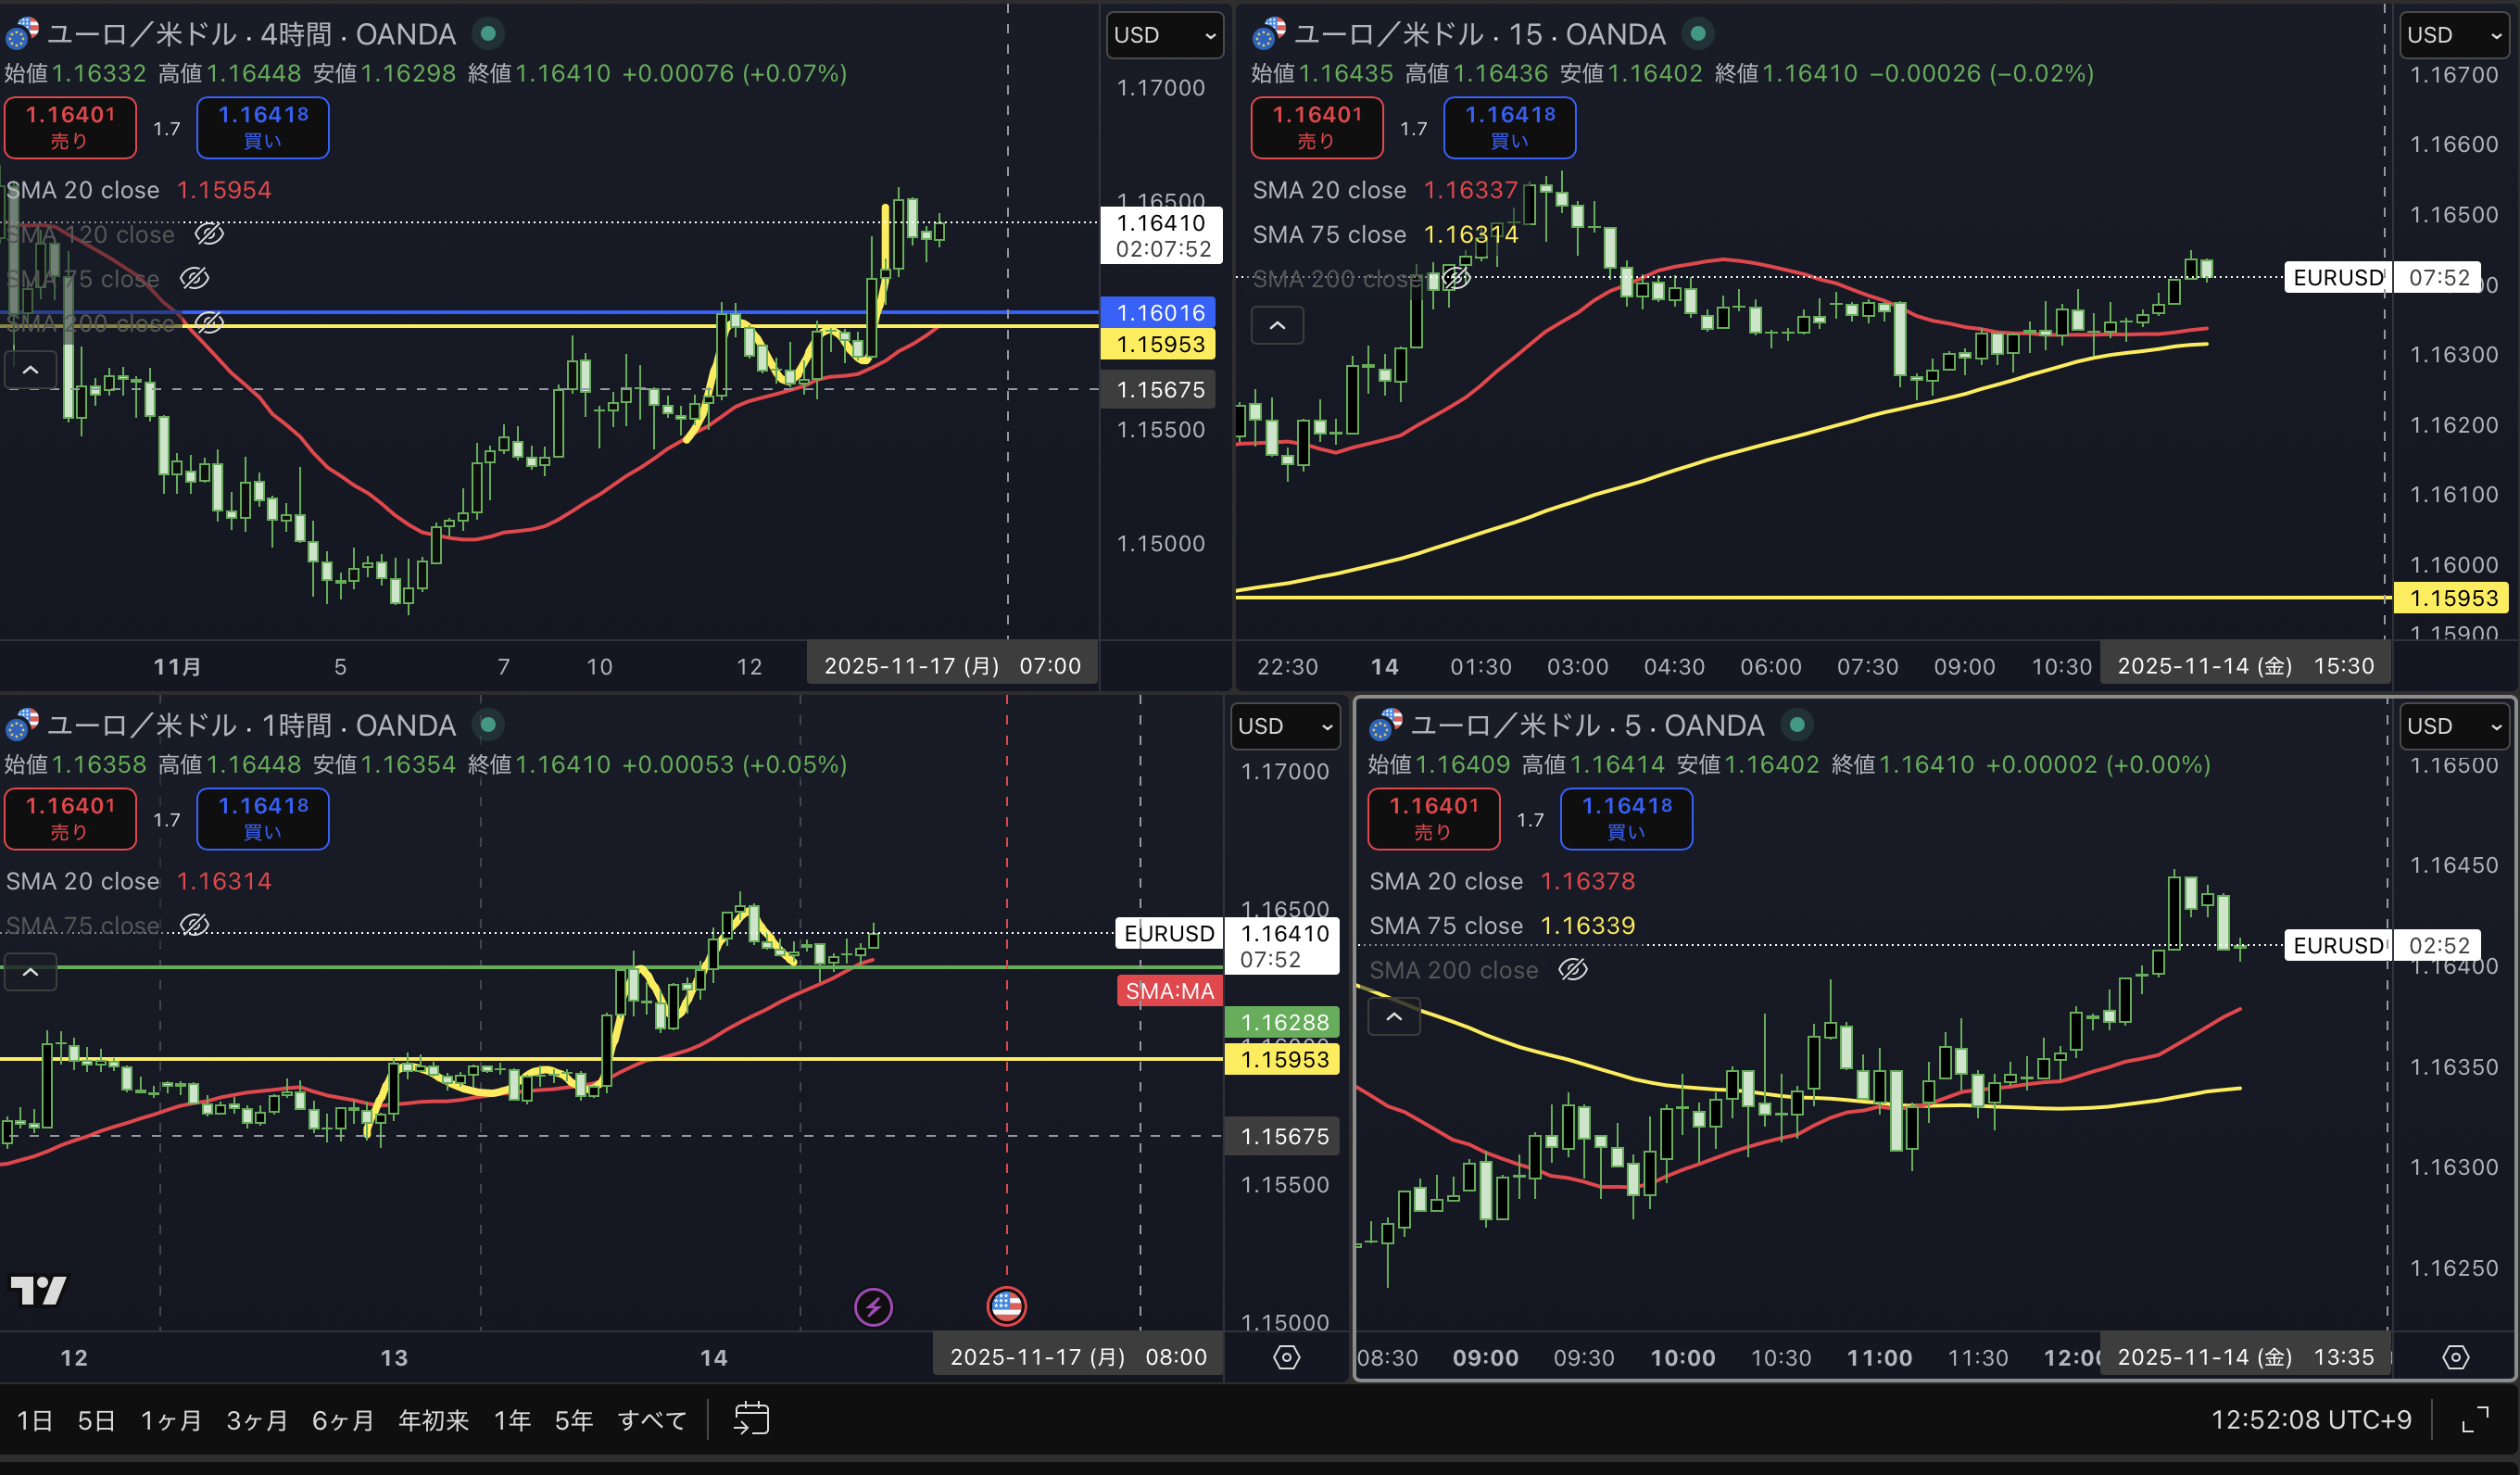The image size is (2520, 1475).
Task: Open USD currency dropdown on 4-hour chart
Action: point(1164,35)
